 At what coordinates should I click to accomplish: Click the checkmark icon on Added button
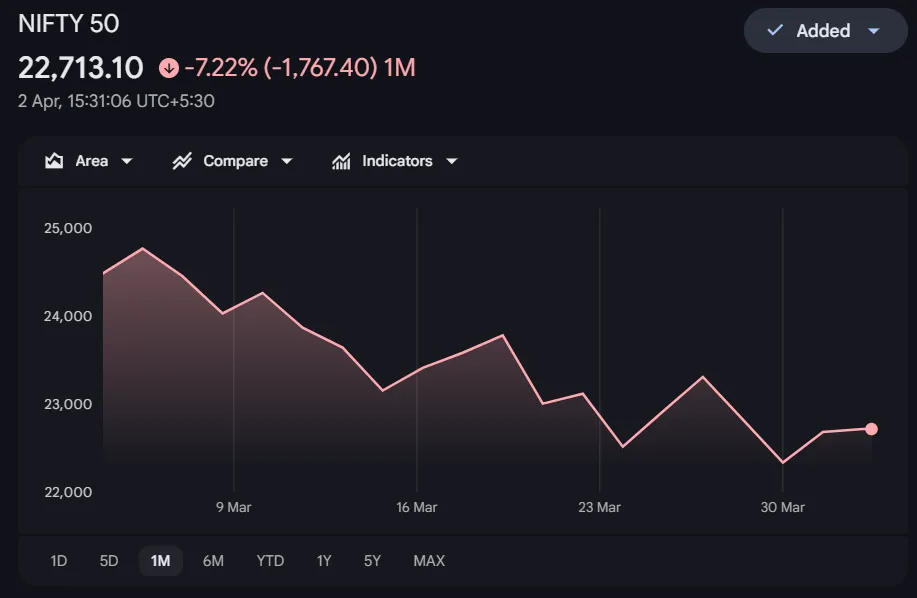click(774, 31)
